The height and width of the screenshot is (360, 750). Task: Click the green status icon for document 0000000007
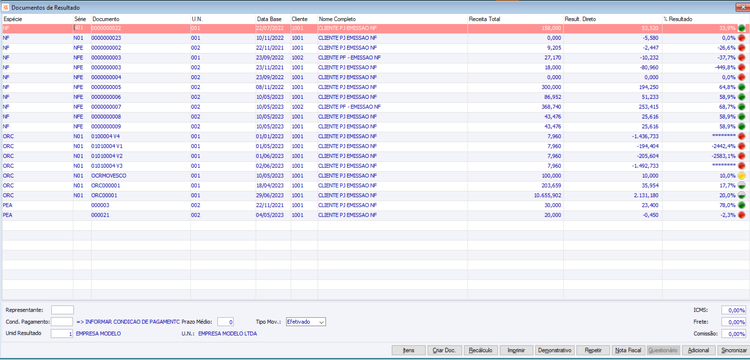(741, 107)
